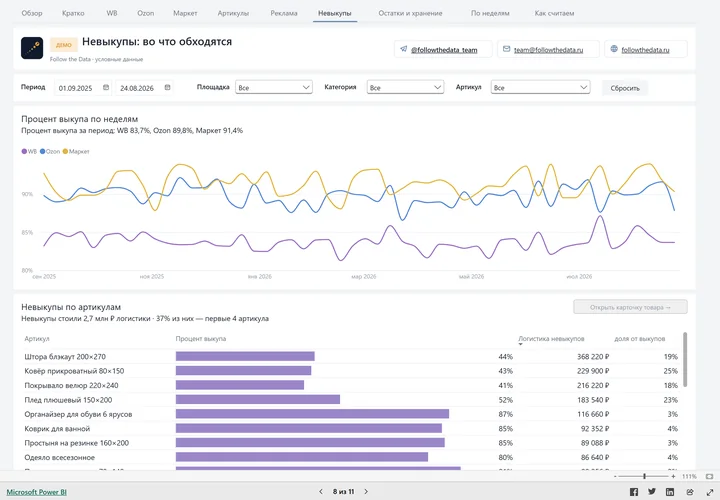Sort by Артикул column header
The height and width of the screenshot is (500, 720).
[x=37, y=338]
